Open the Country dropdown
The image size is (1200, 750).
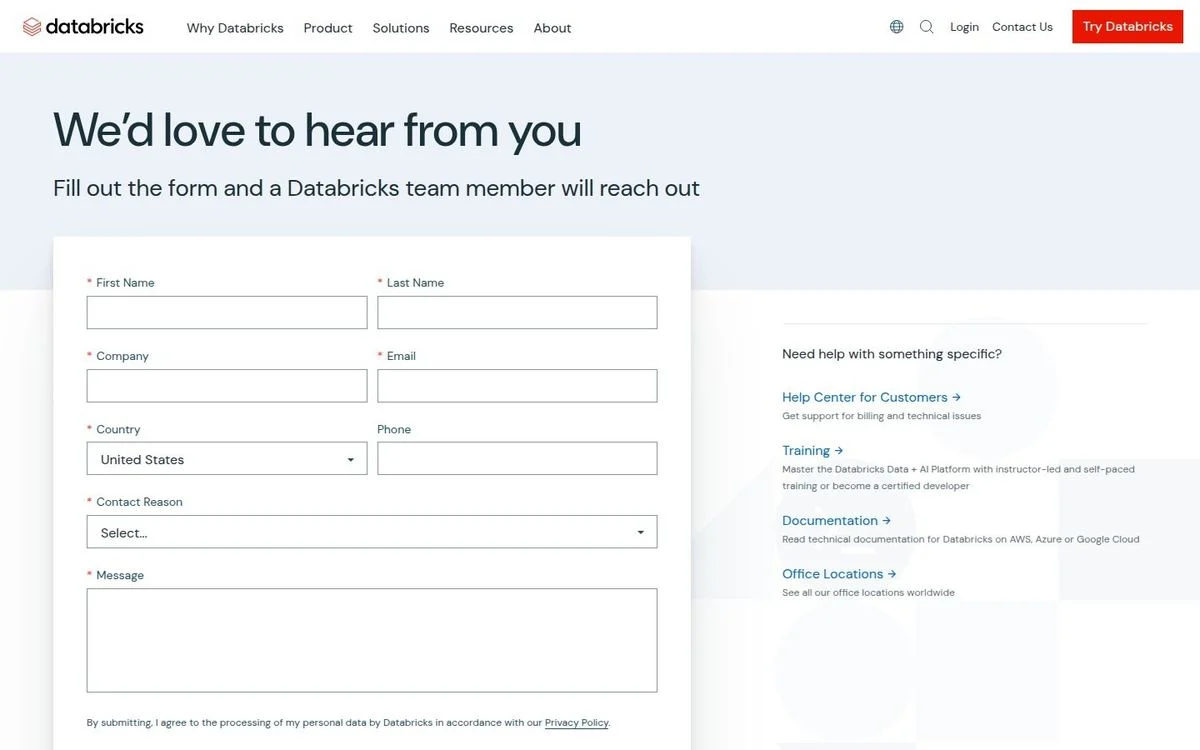tap(227, 459)
